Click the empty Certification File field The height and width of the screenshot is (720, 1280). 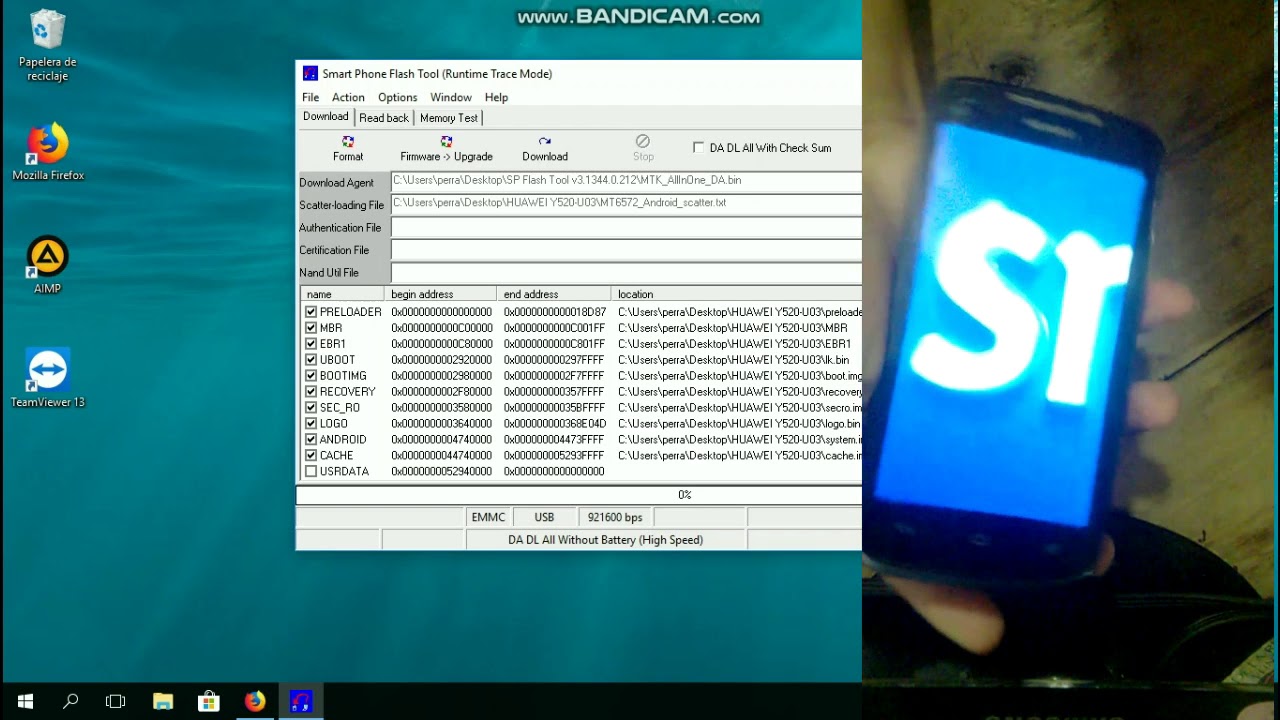pyautogui.click(x=626, y=250)
